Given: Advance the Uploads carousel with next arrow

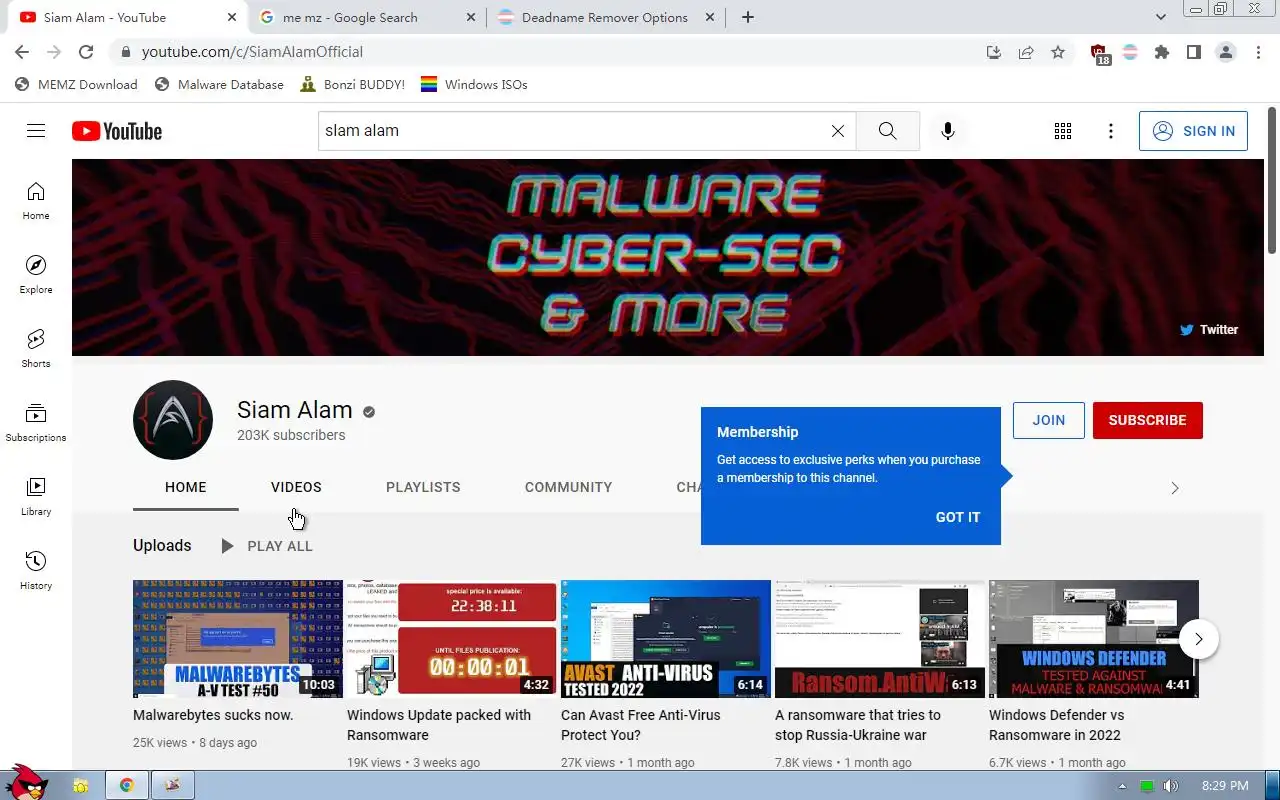Looking at the screenshot, I should coord(1199,639).
